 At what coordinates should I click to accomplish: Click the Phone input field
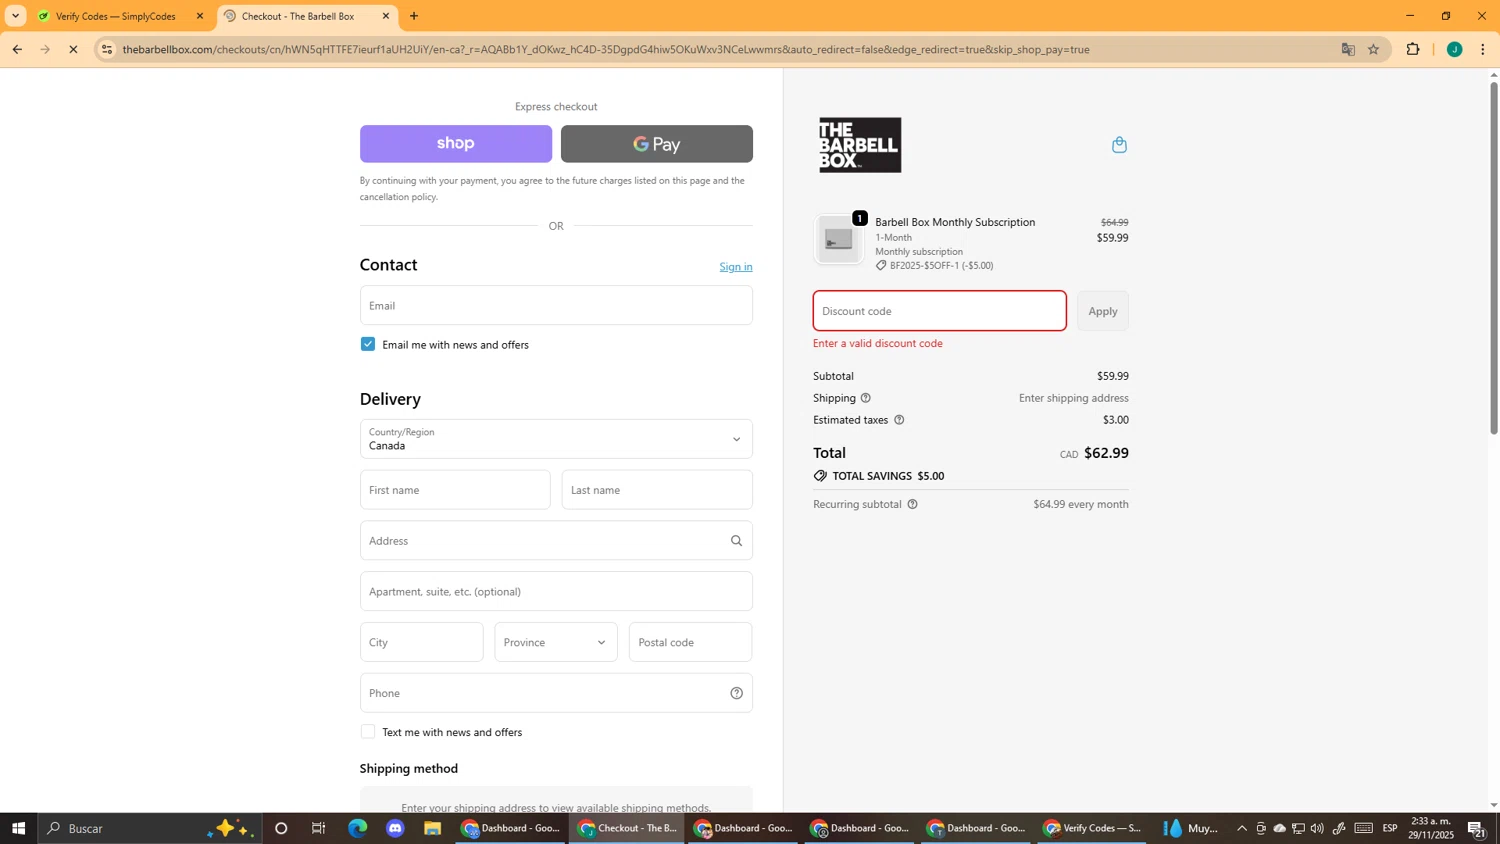[556, 693]
